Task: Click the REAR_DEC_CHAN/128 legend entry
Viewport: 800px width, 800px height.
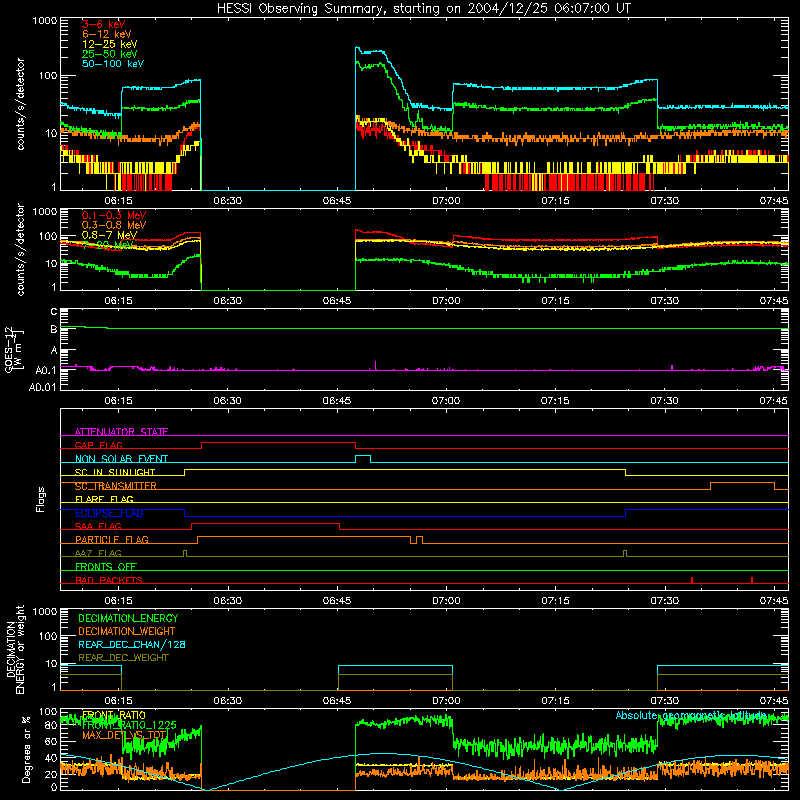Action: pos(132,644)
